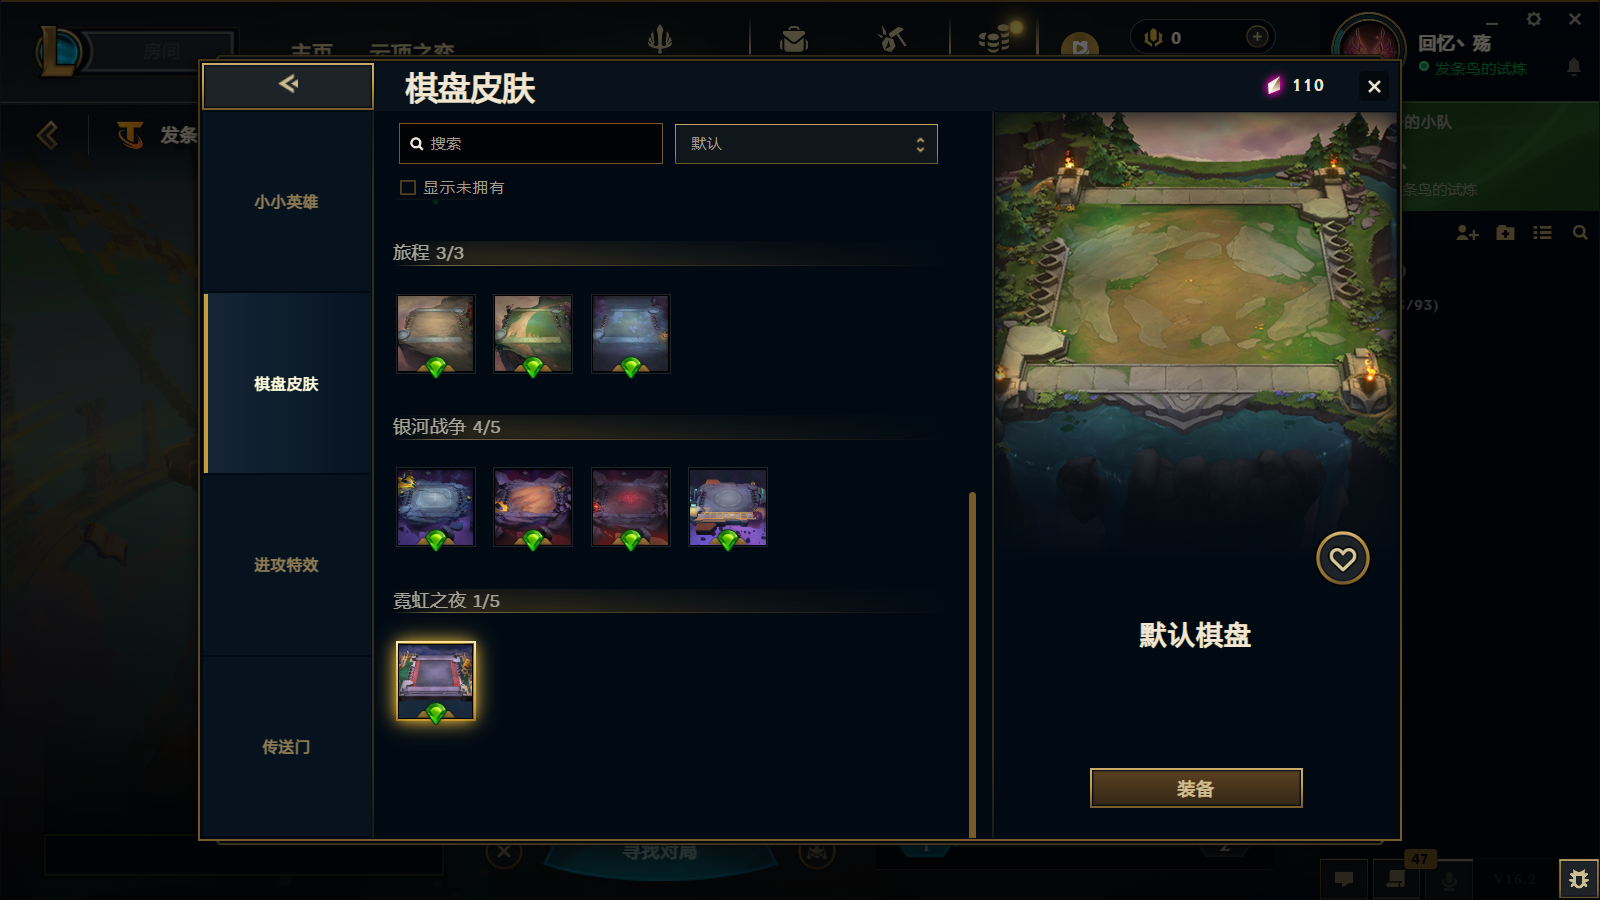Close the 棋盘皮肤 dialog
The height and width of the screenshot is (900, 1600).
pyautogui.click(x=1374, y=87)
